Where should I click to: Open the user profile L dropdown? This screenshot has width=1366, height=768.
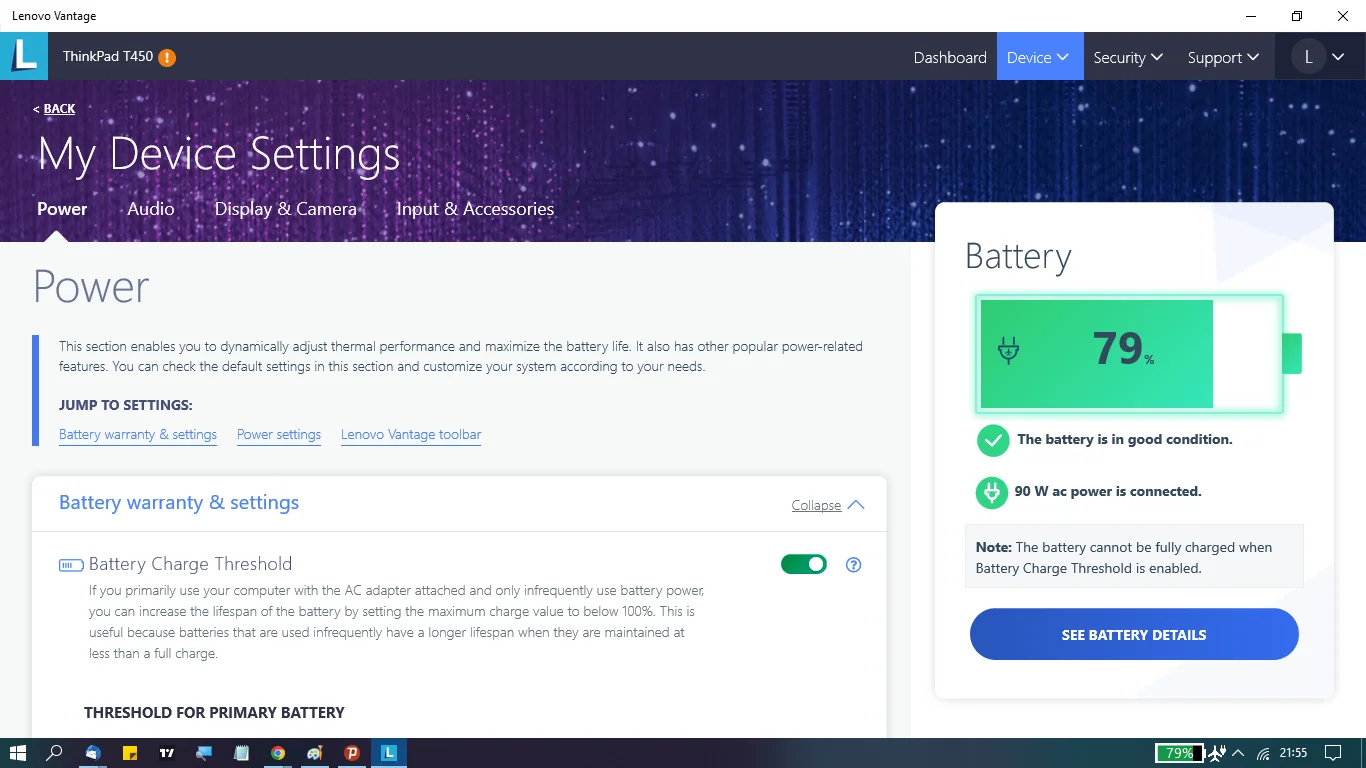point(1320,57)
